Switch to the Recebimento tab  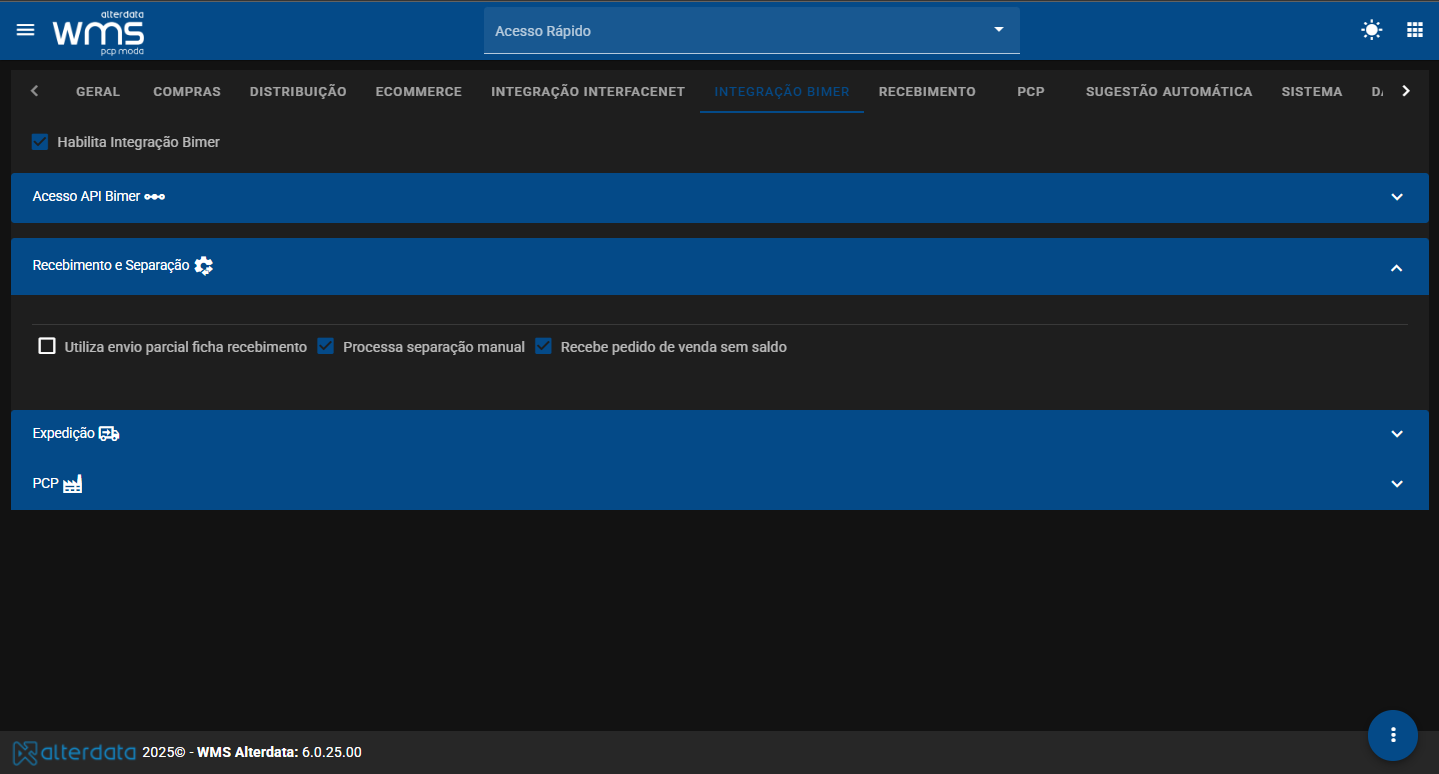point(927,91)
